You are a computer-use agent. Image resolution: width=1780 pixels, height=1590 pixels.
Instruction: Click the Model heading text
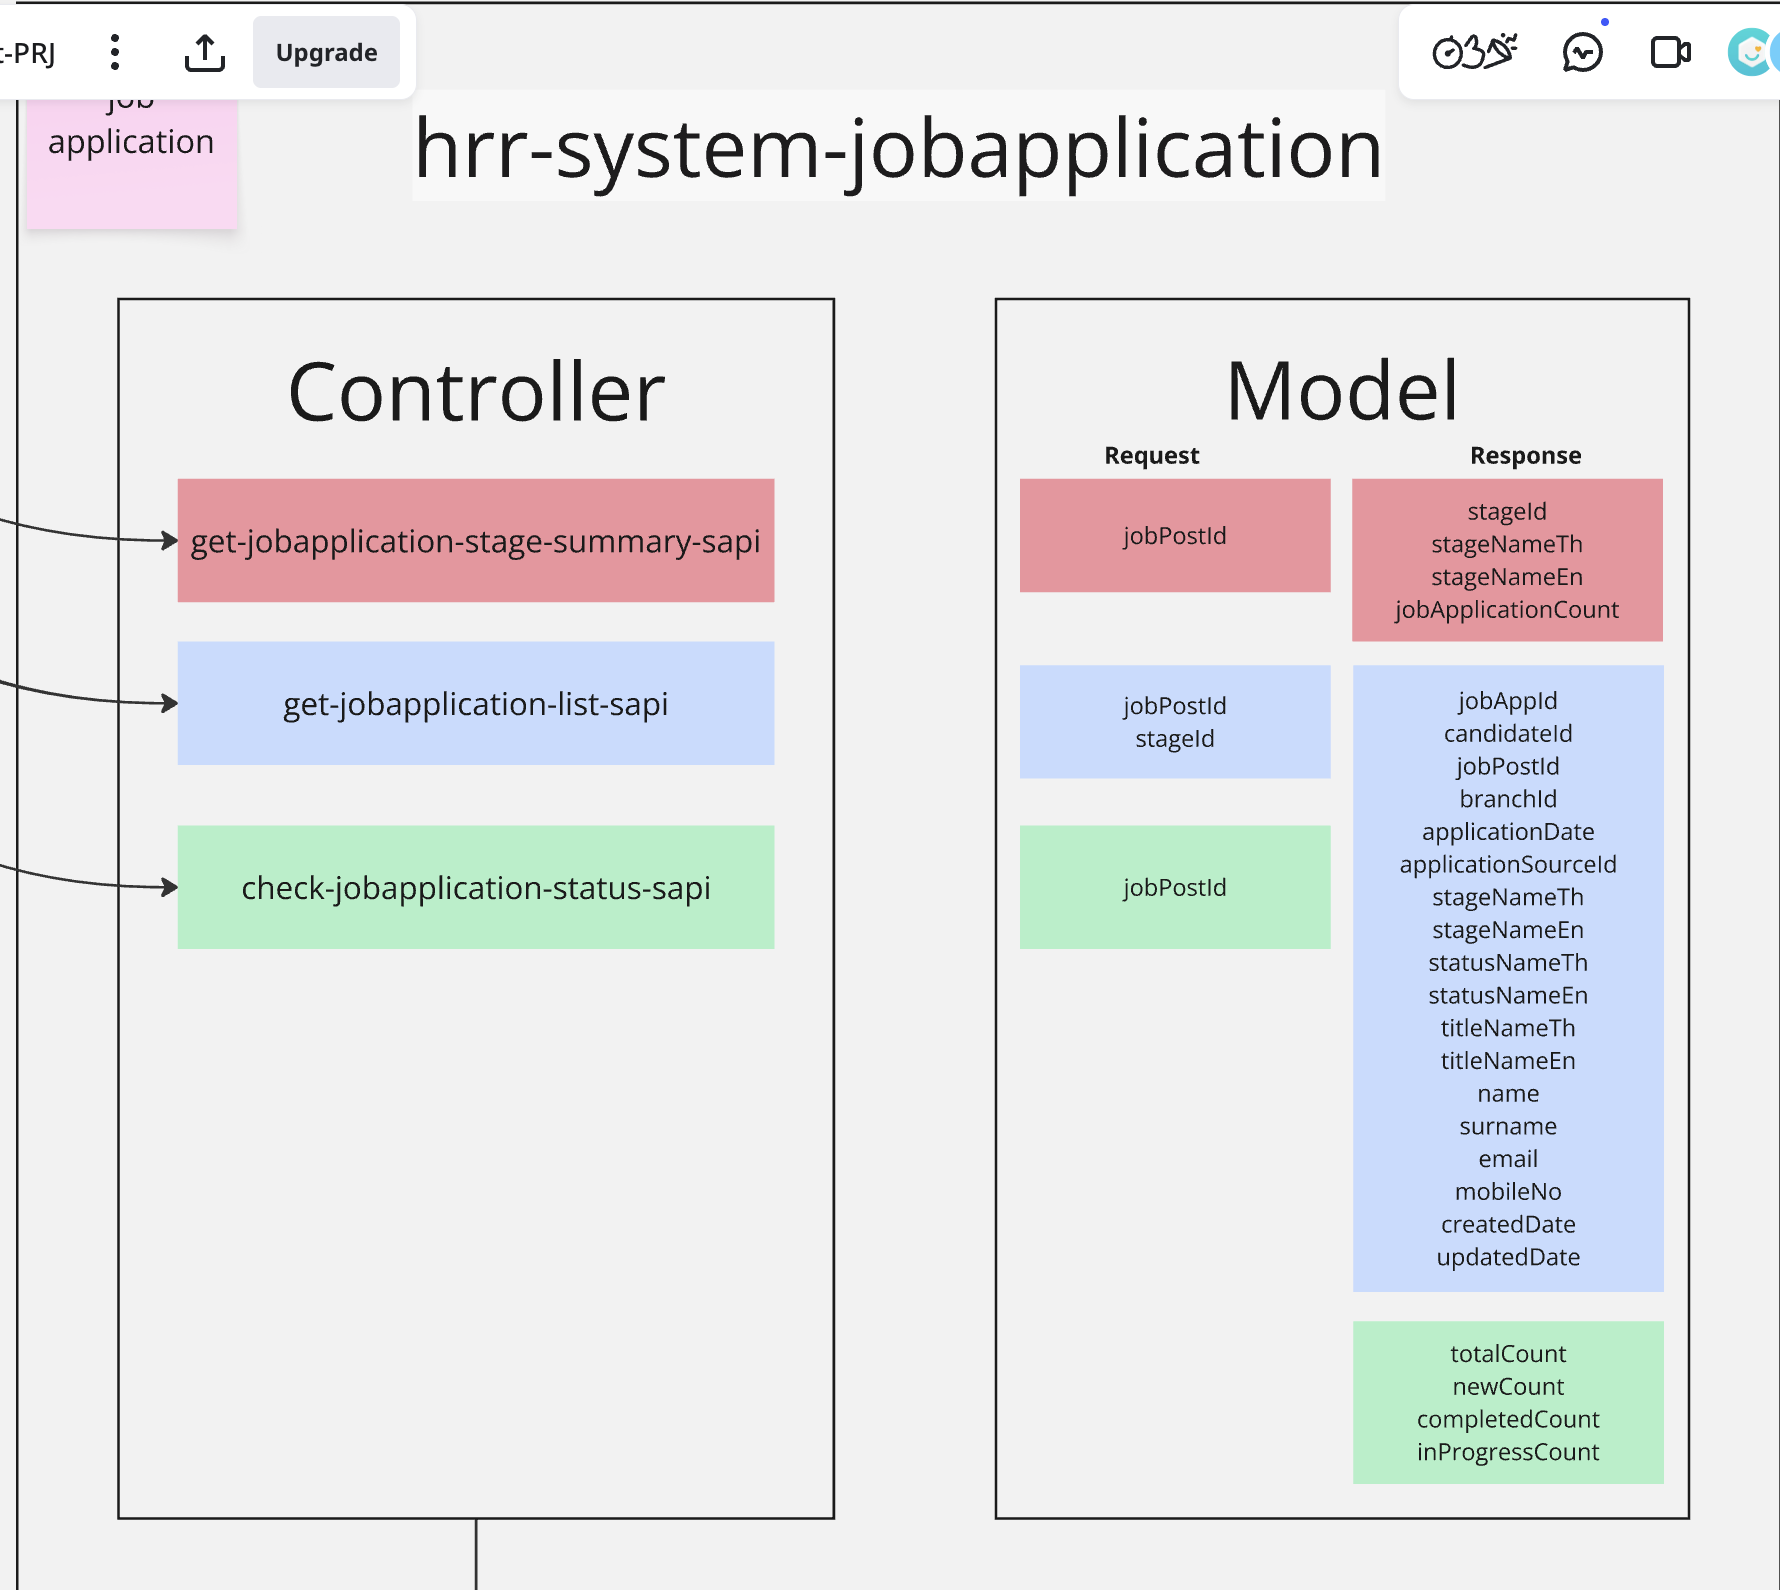[x=1342, y=390]
